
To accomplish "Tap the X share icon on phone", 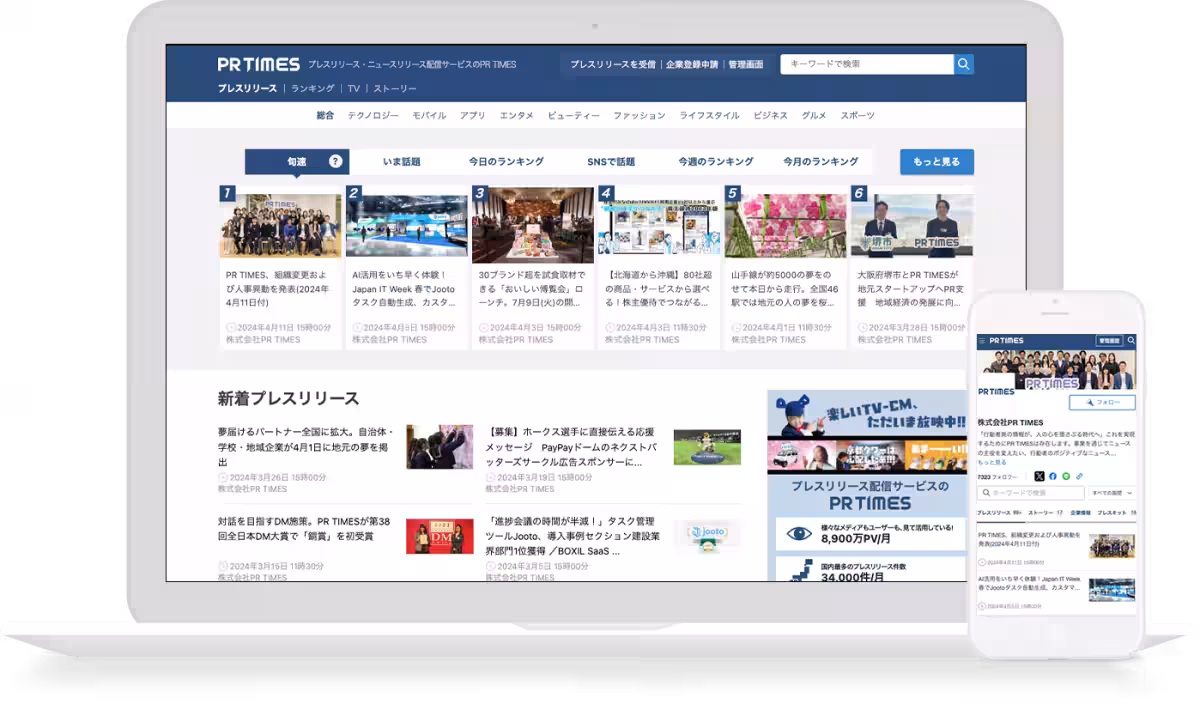I will pos(1039,476).
